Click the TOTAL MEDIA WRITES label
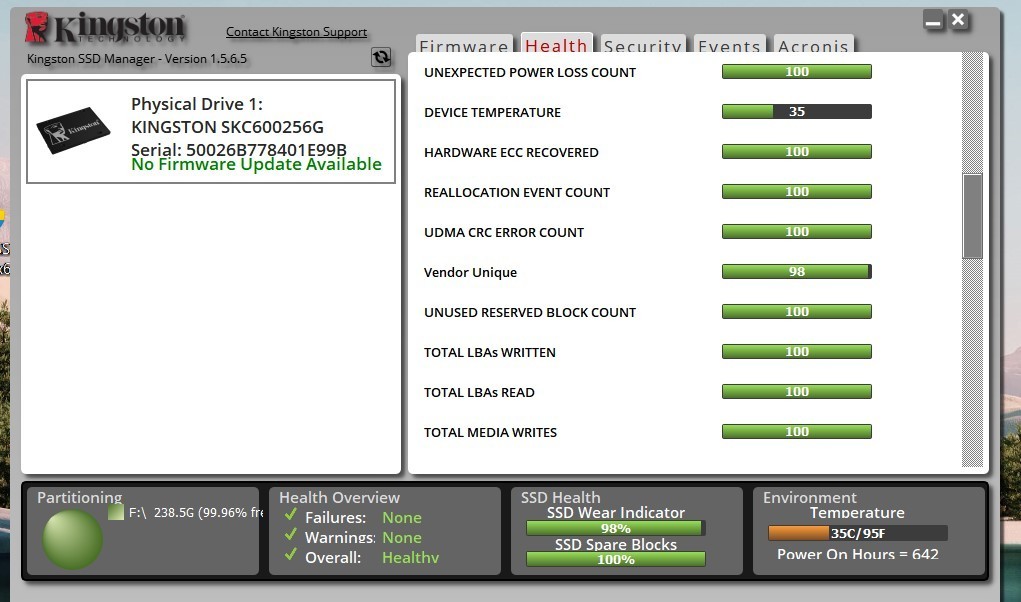The height and width of the screenshot is (602, 1021). pos(490,433)
